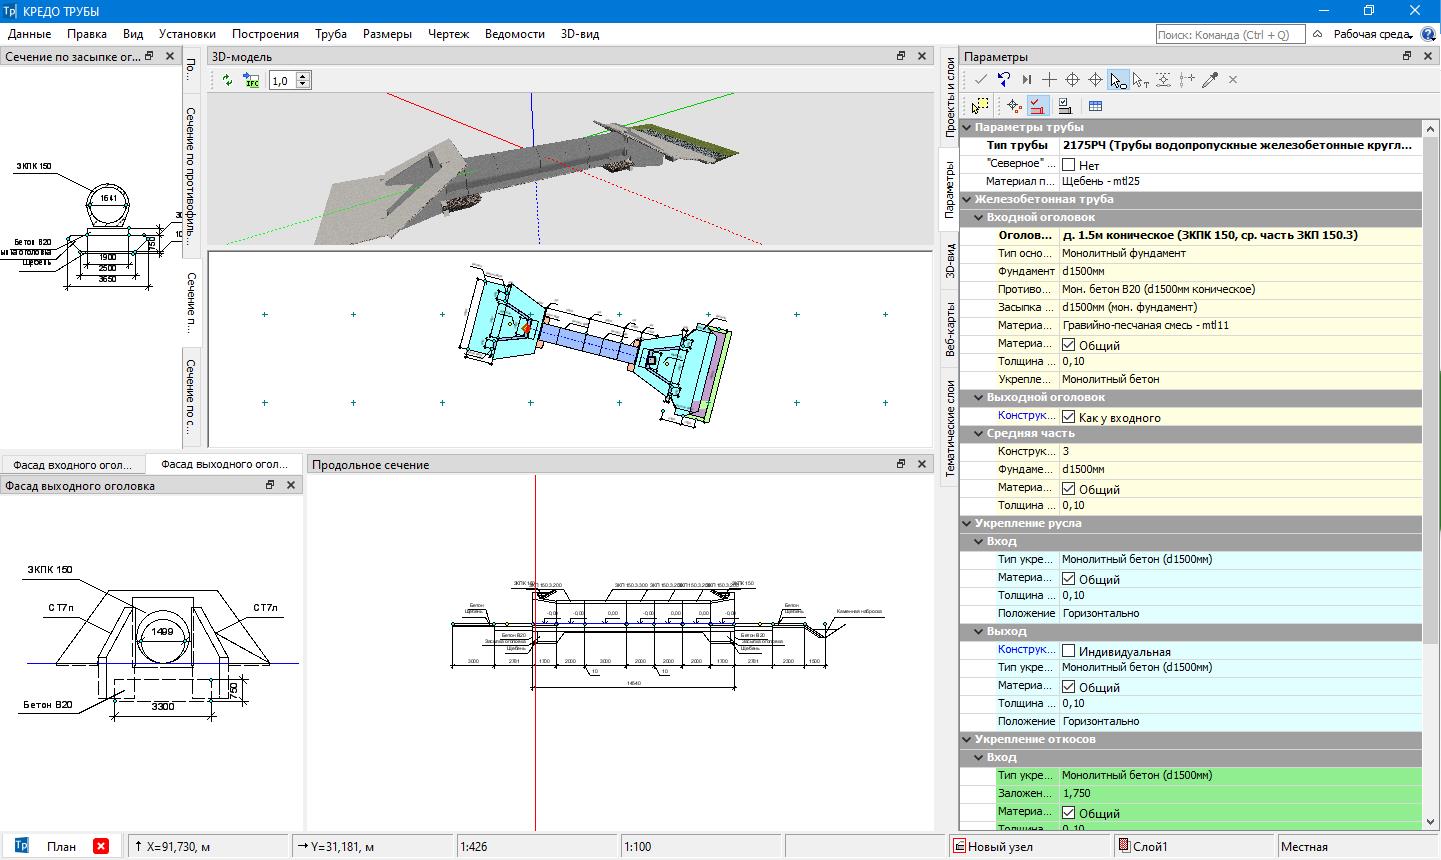Open the blue table grid icon
1441x860 pixels.
1095,105
